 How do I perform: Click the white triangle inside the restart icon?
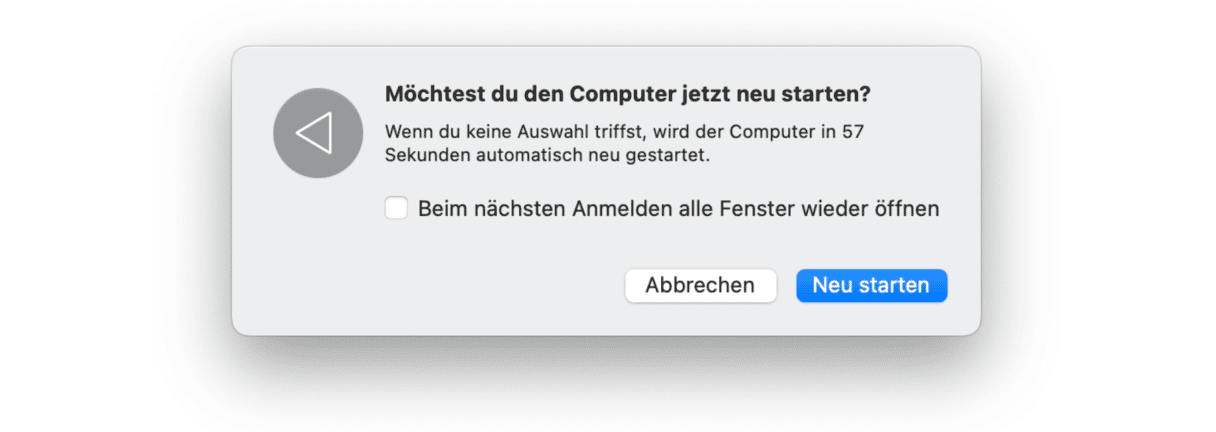click(x=315, y=133)
